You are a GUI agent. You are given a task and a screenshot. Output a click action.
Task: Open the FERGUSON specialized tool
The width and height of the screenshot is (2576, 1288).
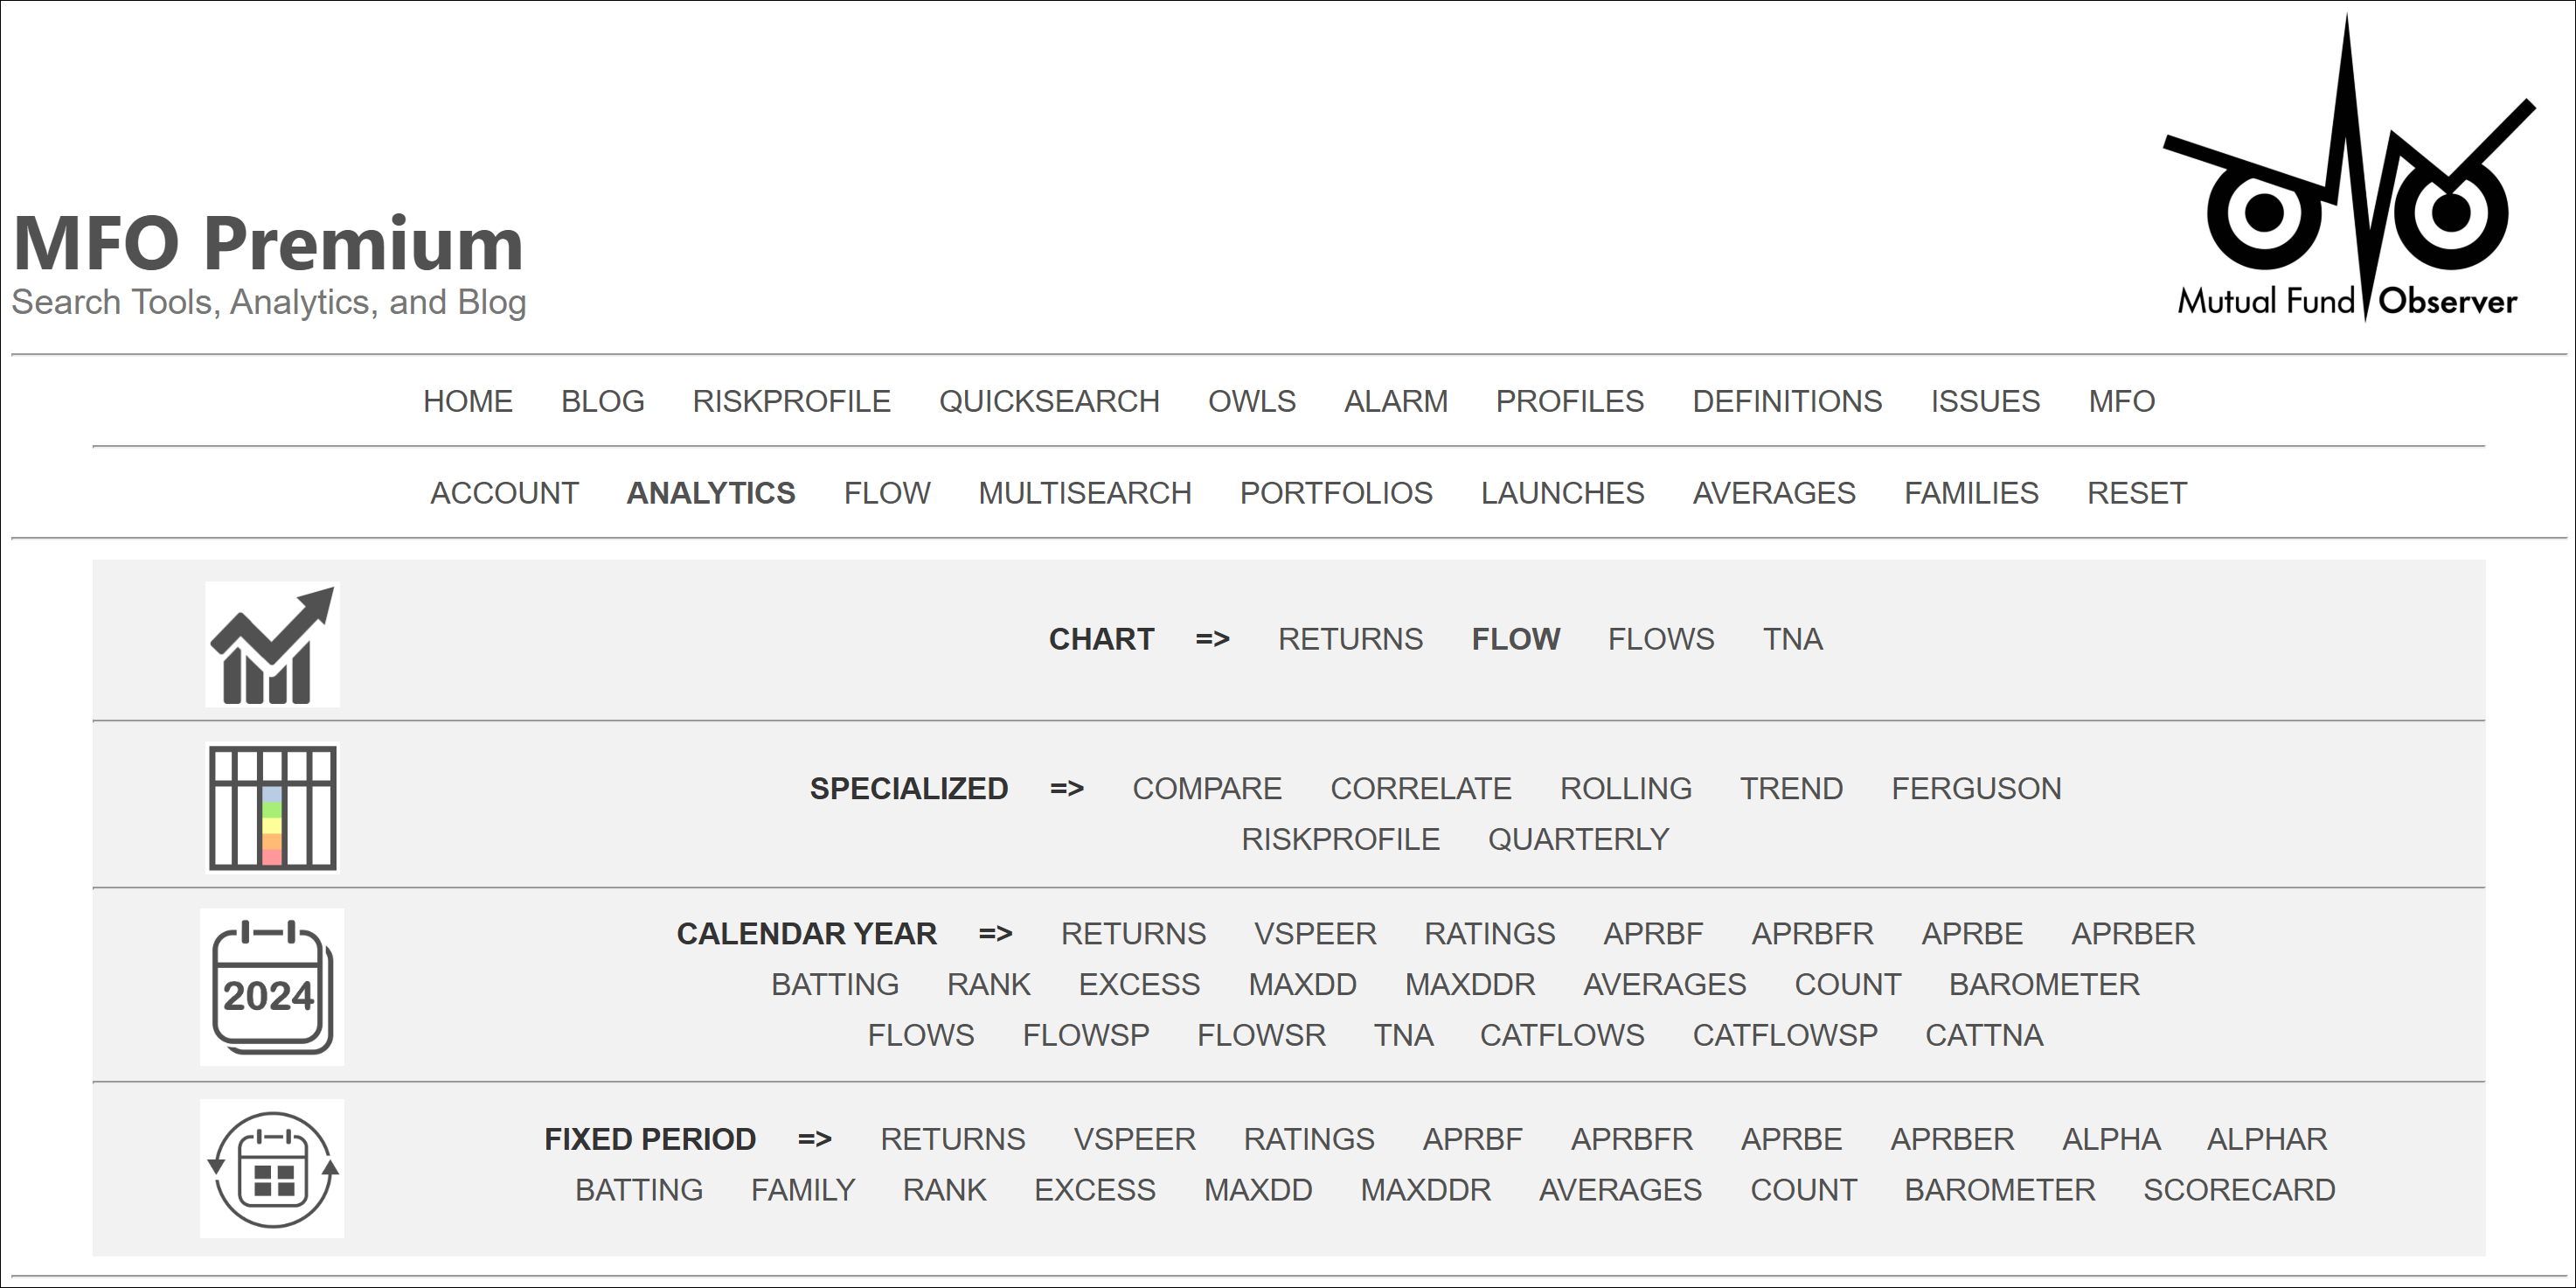(1976, 789)
